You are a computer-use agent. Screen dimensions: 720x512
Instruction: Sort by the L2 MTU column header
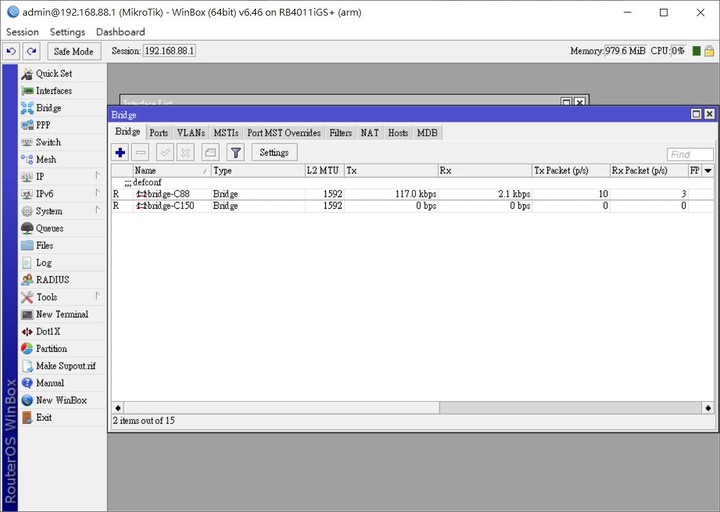[x=325, y=171]
